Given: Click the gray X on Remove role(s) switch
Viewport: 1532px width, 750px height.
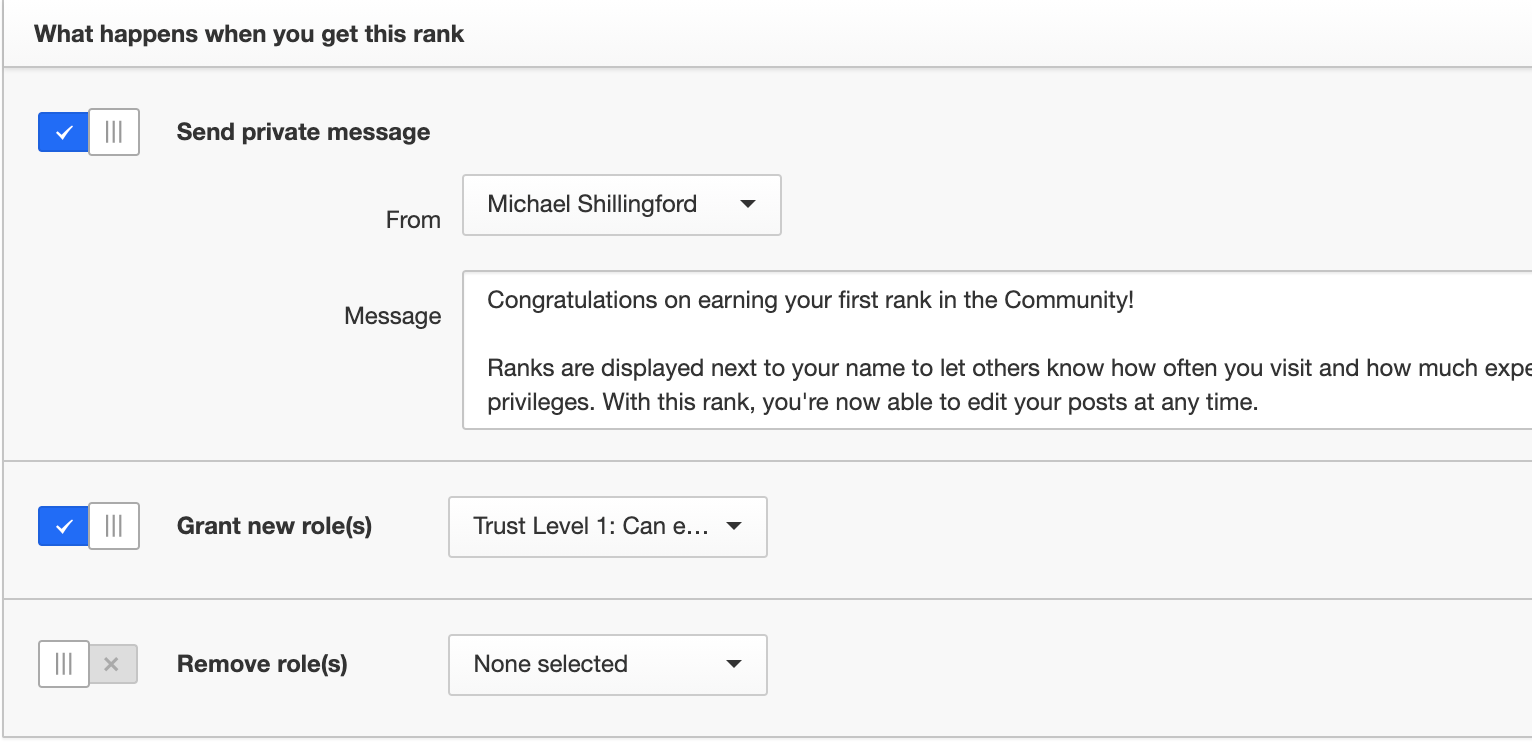Looking at the screenshot, I should point(112,664).
